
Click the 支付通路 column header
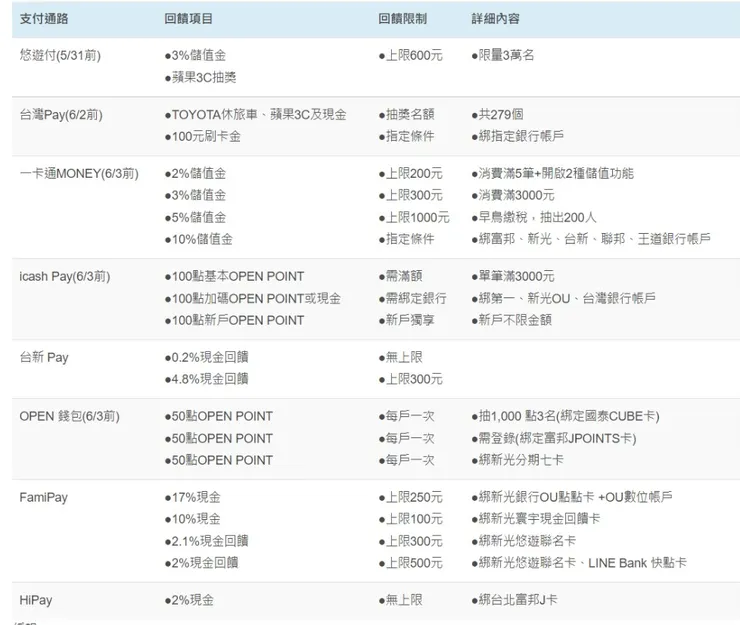pos(44,19)
